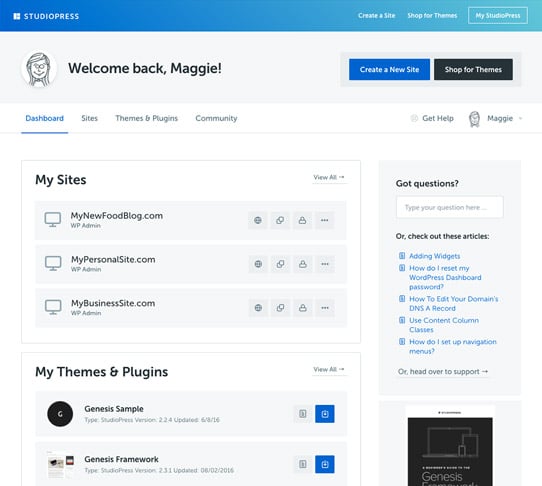Click the MyBusinessSite.com site name
Screen dimensions: 542x486
click(113, 303)
